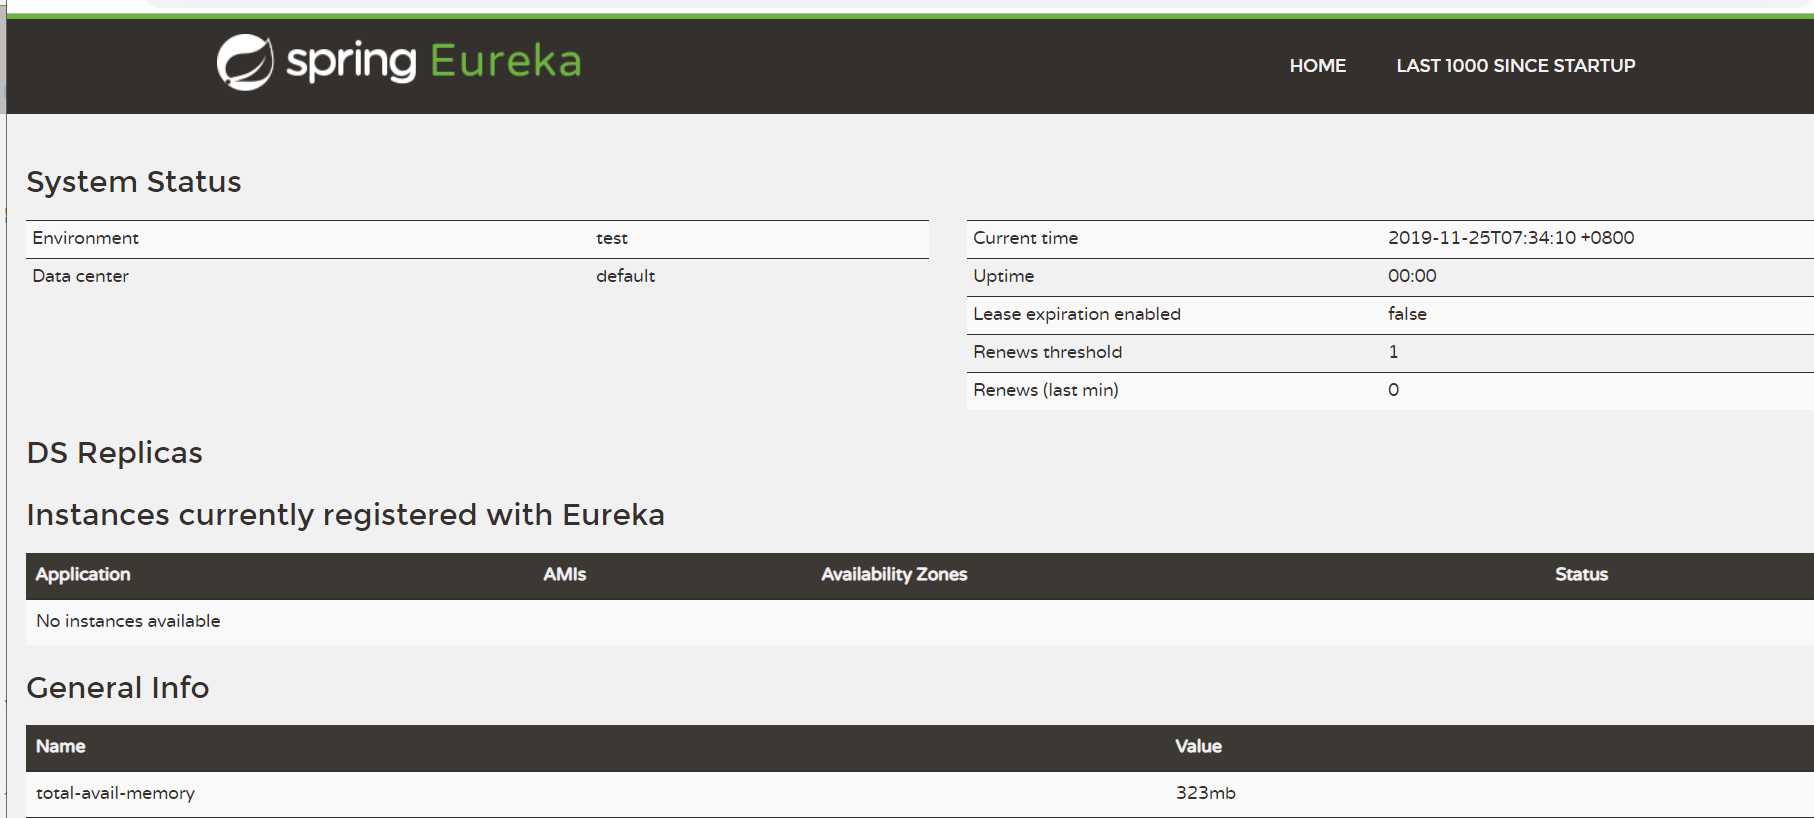Screen dimensions: 1814x818
Task: Click the Availability Zones column header
Action: coord(894,575)
